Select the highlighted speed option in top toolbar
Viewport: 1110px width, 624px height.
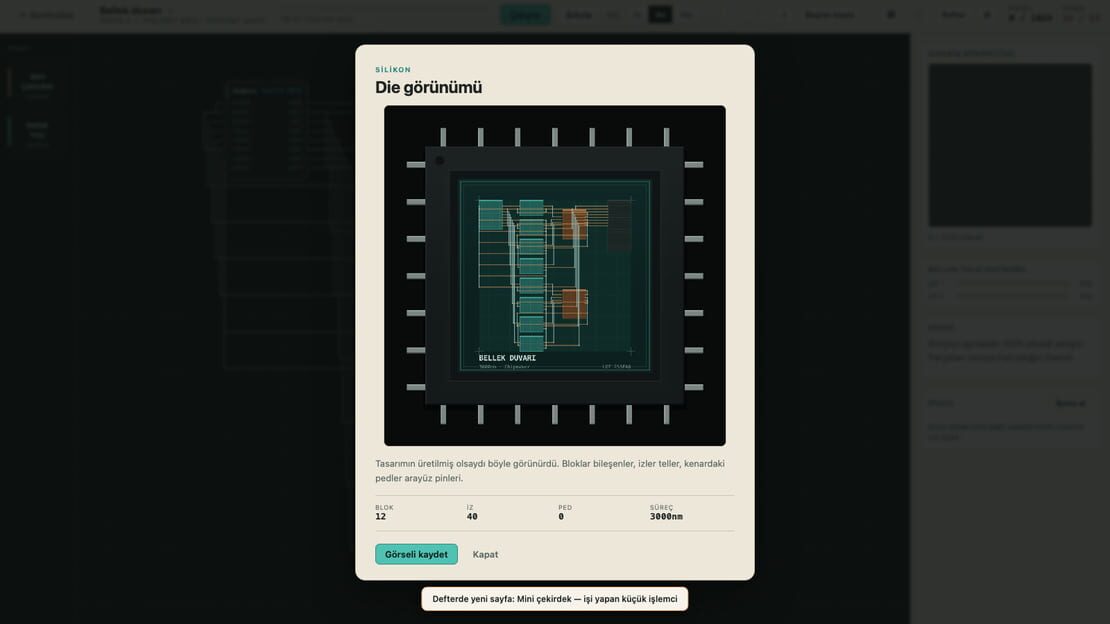(x=660, y=15)
